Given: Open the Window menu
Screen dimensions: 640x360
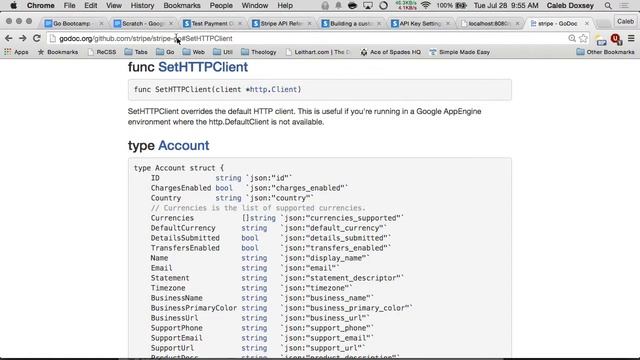Looking at the screenshot, I should coord(255,6).
